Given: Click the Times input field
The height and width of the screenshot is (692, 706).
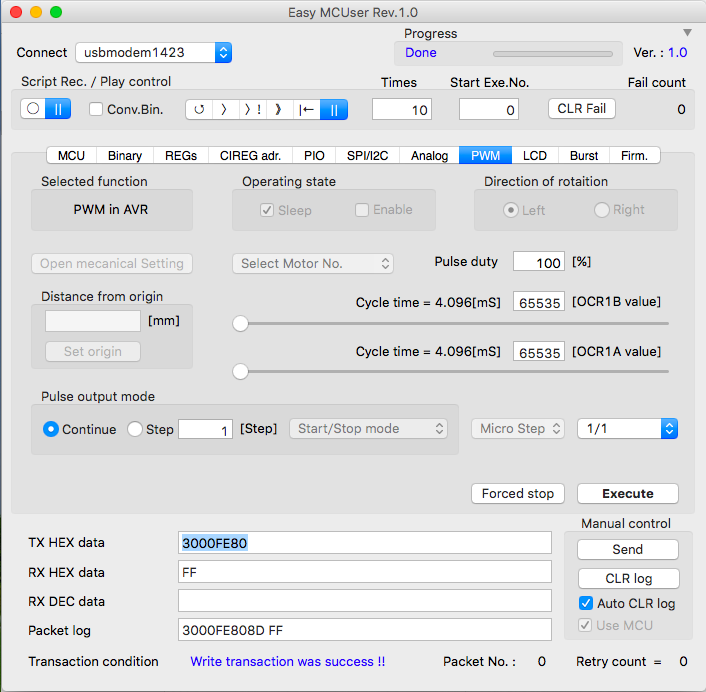Looking at the screenshot, I should [x=402, y=109].
